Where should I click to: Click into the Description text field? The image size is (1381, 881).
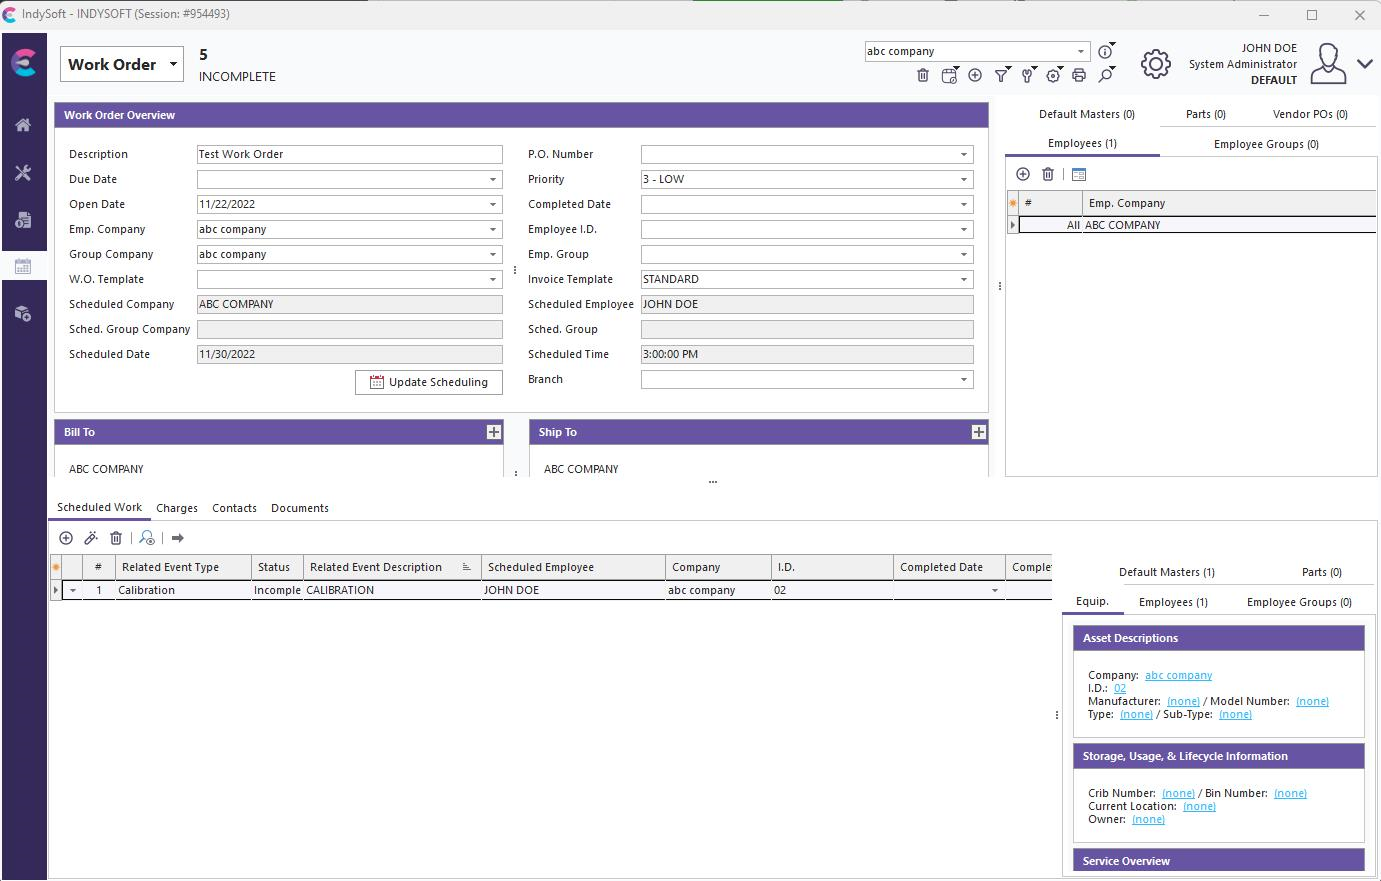(349, 154)
